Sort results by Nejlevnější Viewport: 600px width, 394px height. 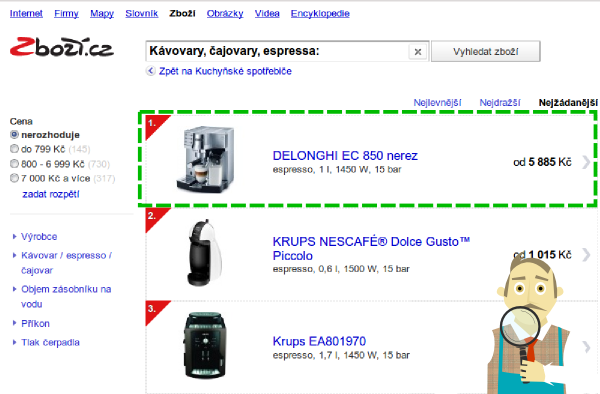point(437,103)
